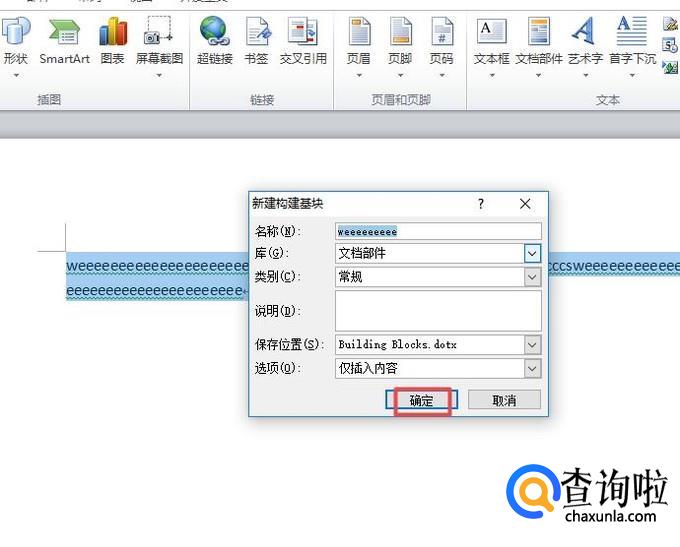Click inside the 说明 description box

pos(438,310)
